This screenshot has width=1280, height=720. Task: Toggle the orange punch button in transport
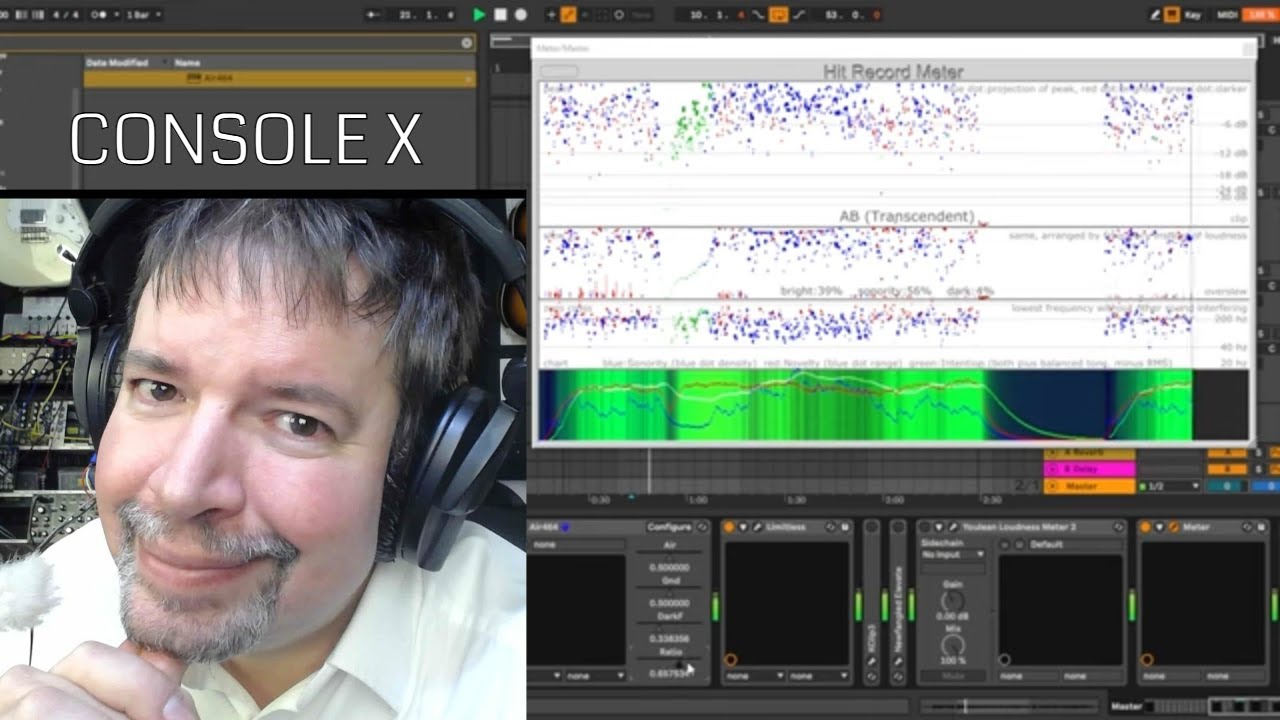click(x=777, y=15)
